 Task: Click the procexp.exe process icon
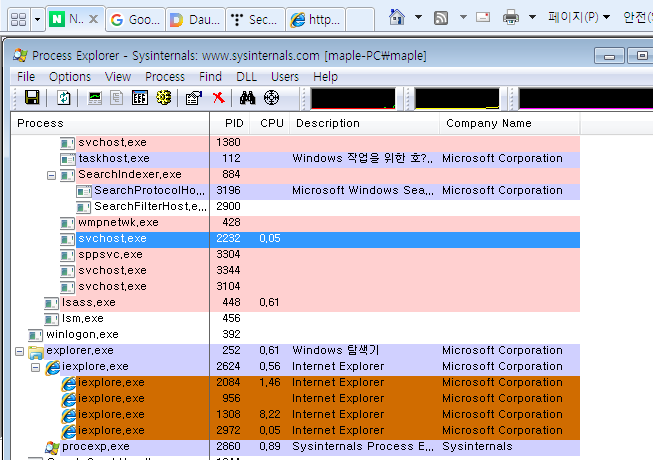[52, 448]
